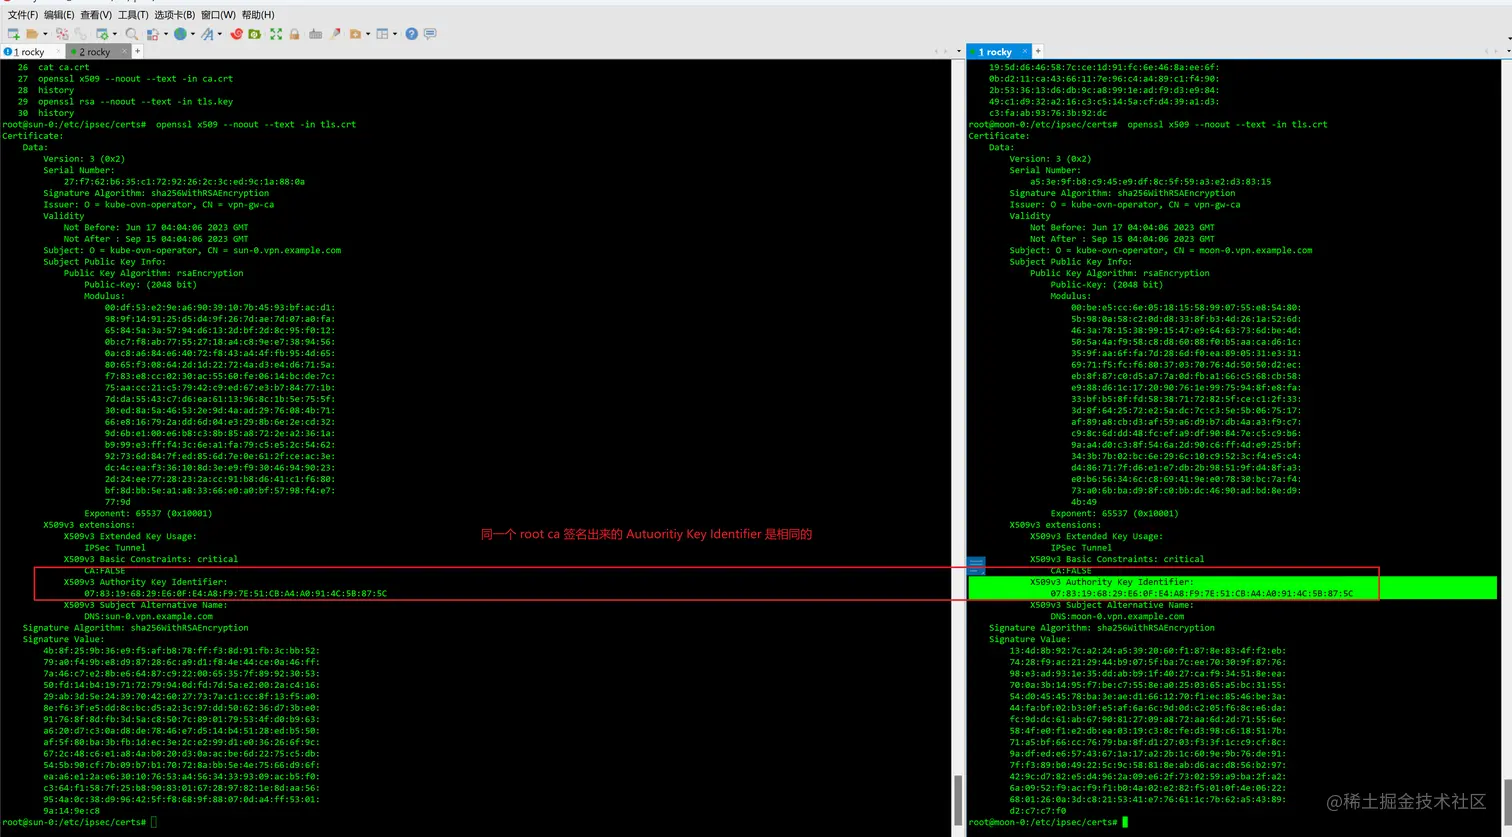Click the open session folder icon

click(32, 34)
